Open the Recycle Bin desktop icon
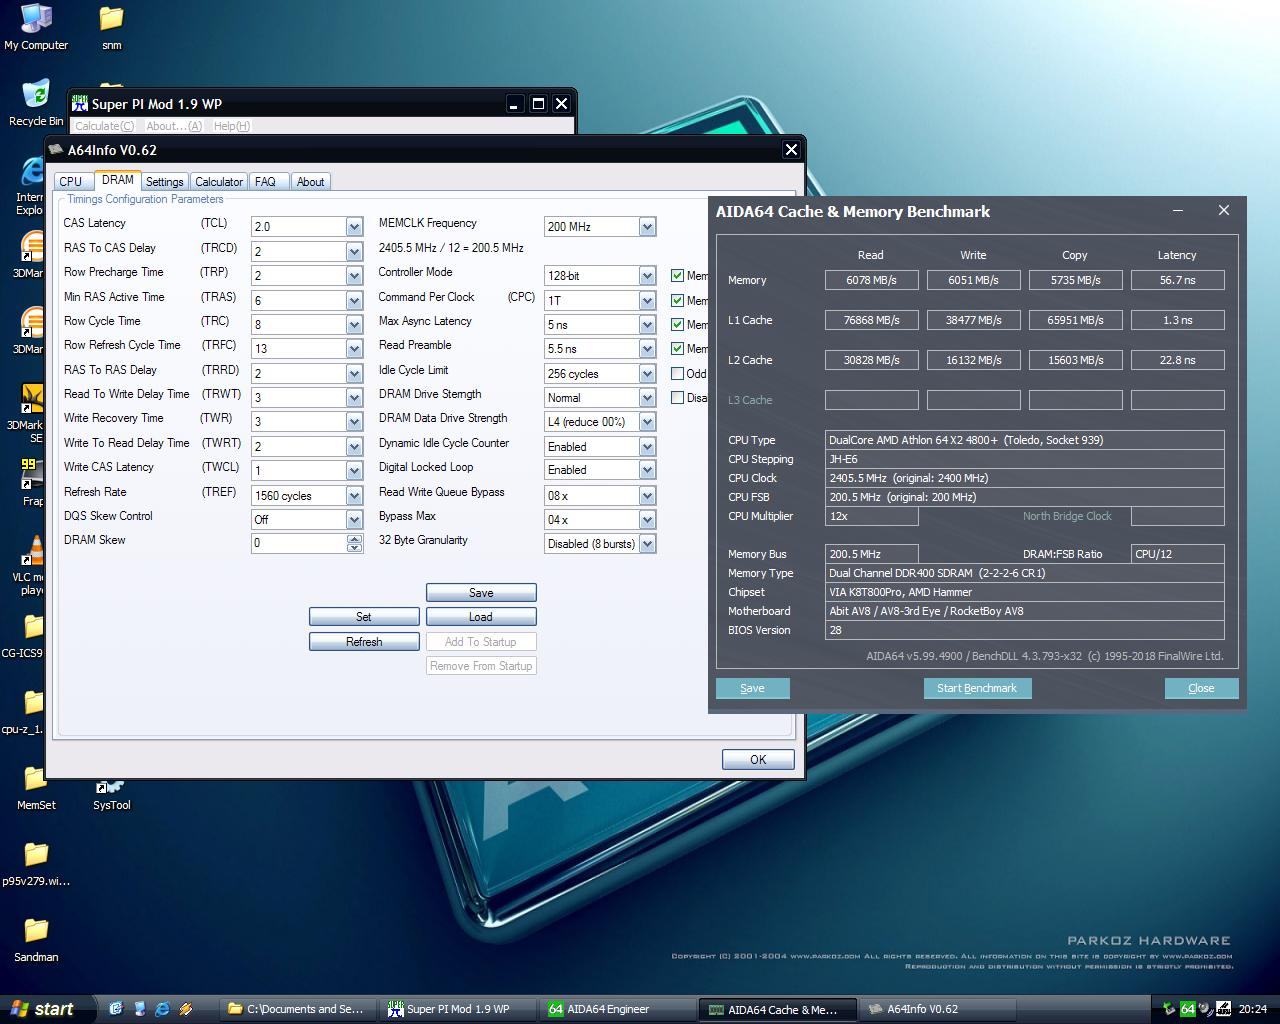 coord(36,96)
